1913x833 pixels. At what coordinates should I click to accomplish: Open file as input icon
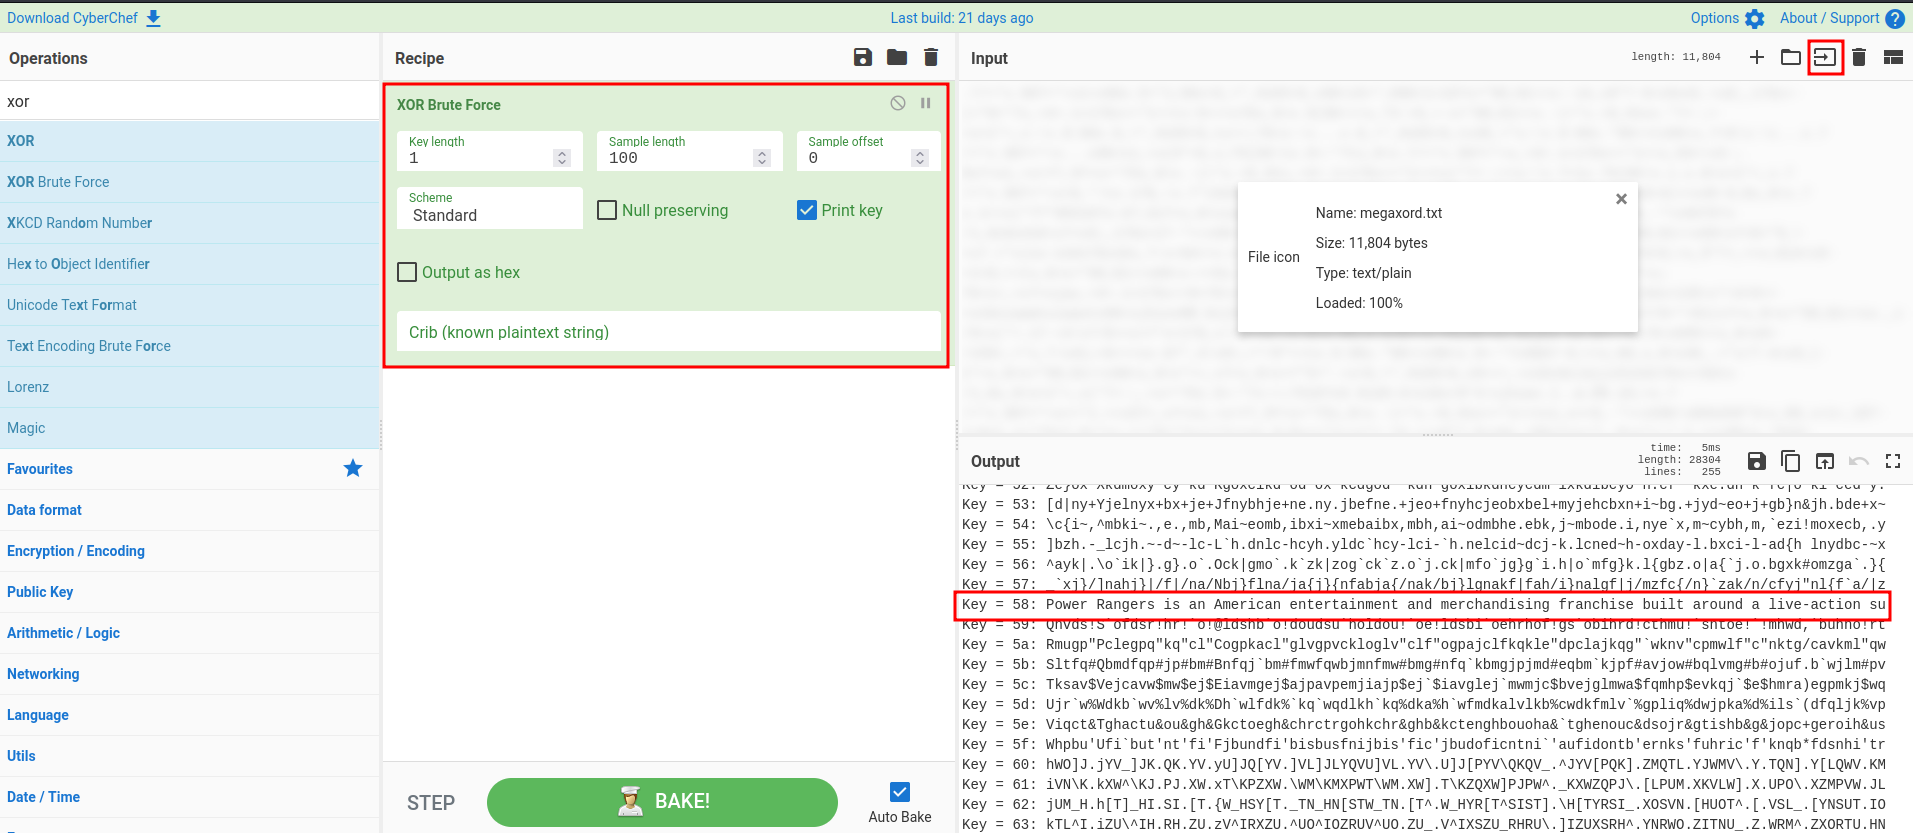pos(1825,57)
